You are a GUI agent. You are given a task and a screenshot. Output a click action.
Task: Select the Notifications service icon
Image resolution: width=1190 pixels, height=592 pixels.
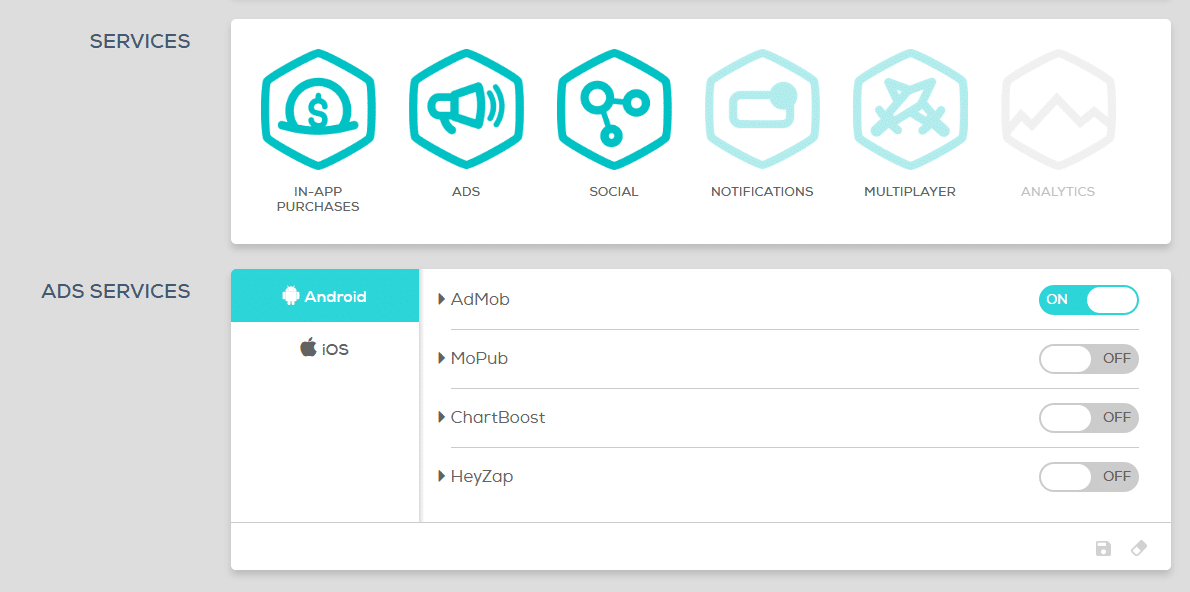pyautogui.click(x=762, y=107)
